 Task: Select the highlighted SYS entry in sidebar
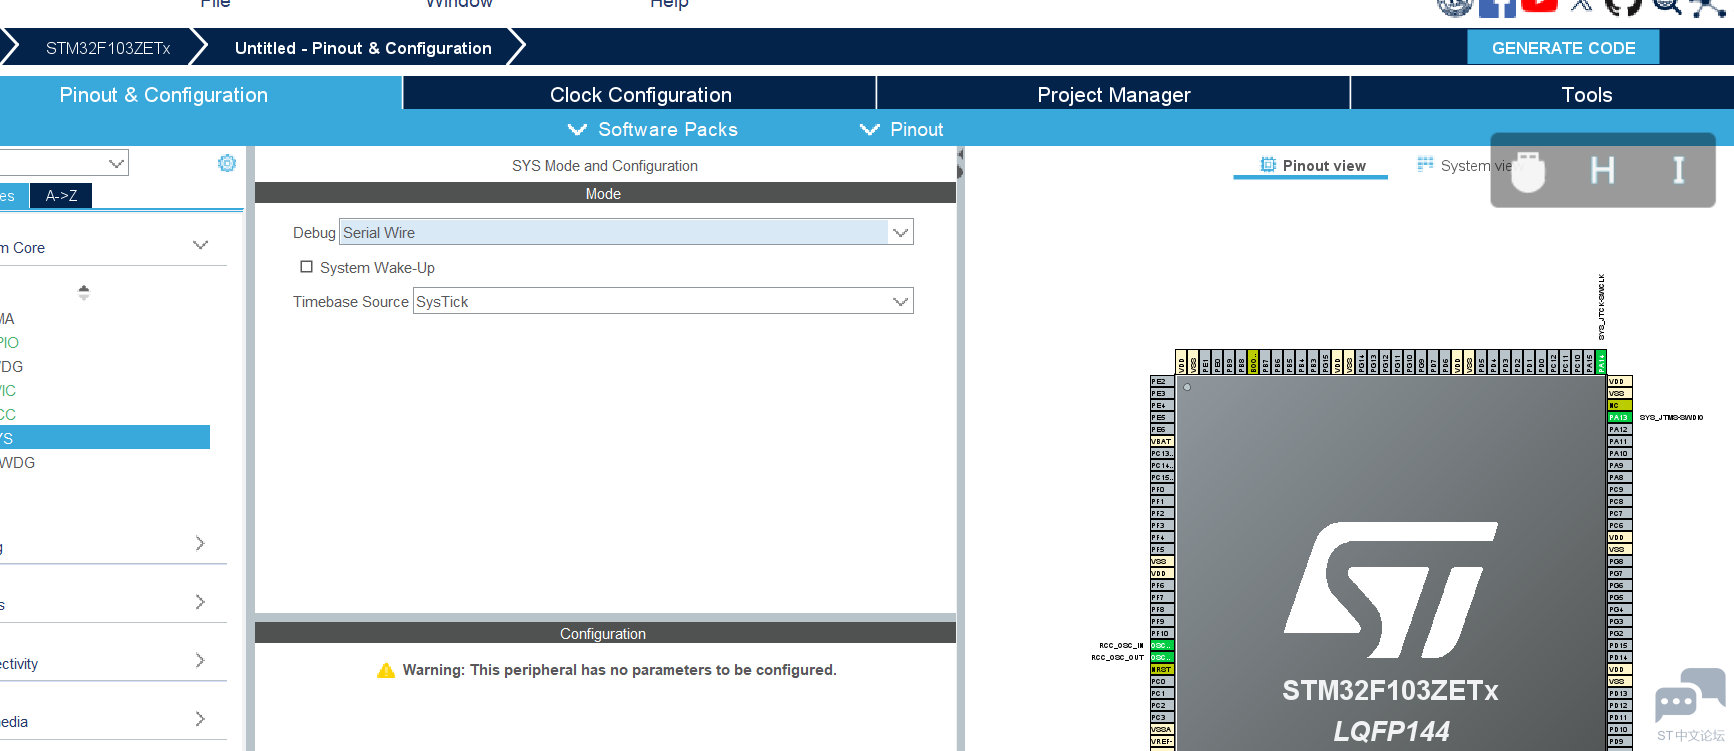pos(105,438)
